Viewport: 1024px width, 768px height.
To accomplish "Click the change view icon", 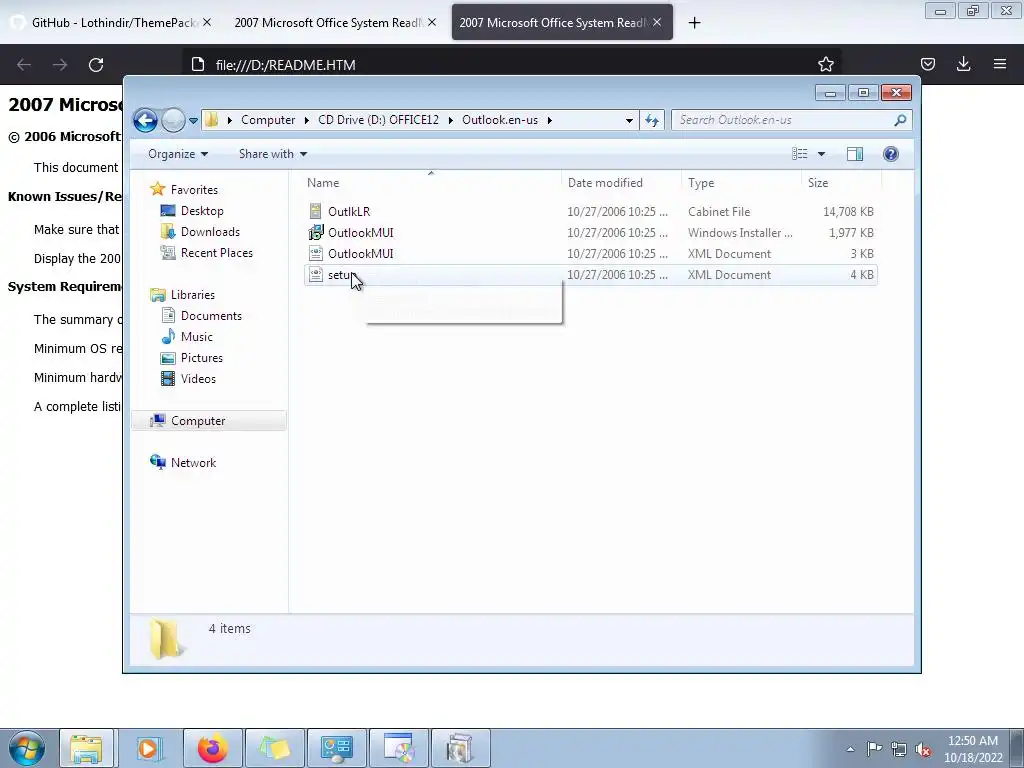I will (x=800, y=154).
